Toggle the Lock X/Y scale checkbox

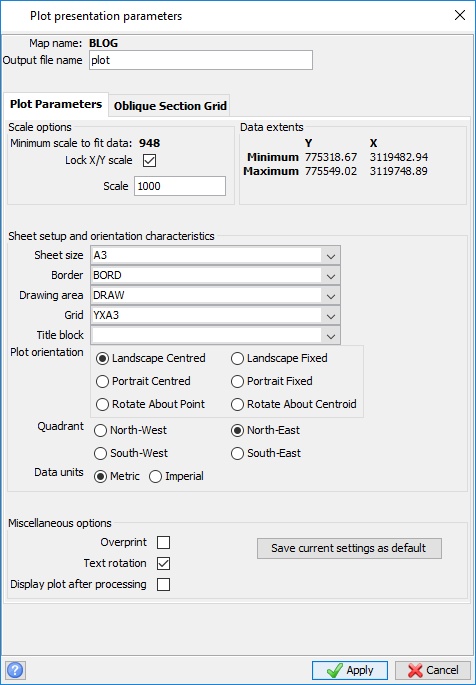[x=149, y=160]
